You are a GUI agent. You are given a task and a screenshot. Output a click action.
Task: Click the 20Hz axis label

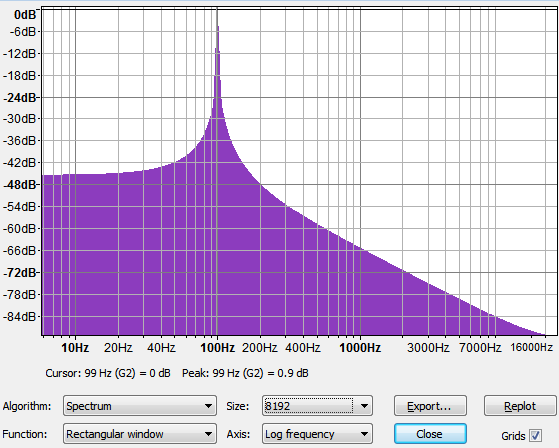[x=118, y=347]
